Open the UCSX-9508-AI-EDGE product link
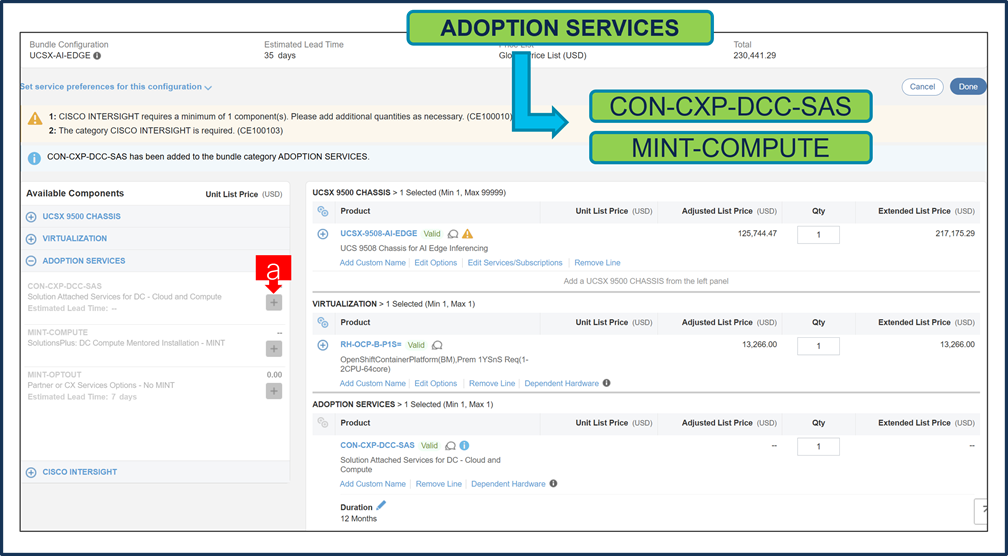The image size is (1008, 556). 379,233
